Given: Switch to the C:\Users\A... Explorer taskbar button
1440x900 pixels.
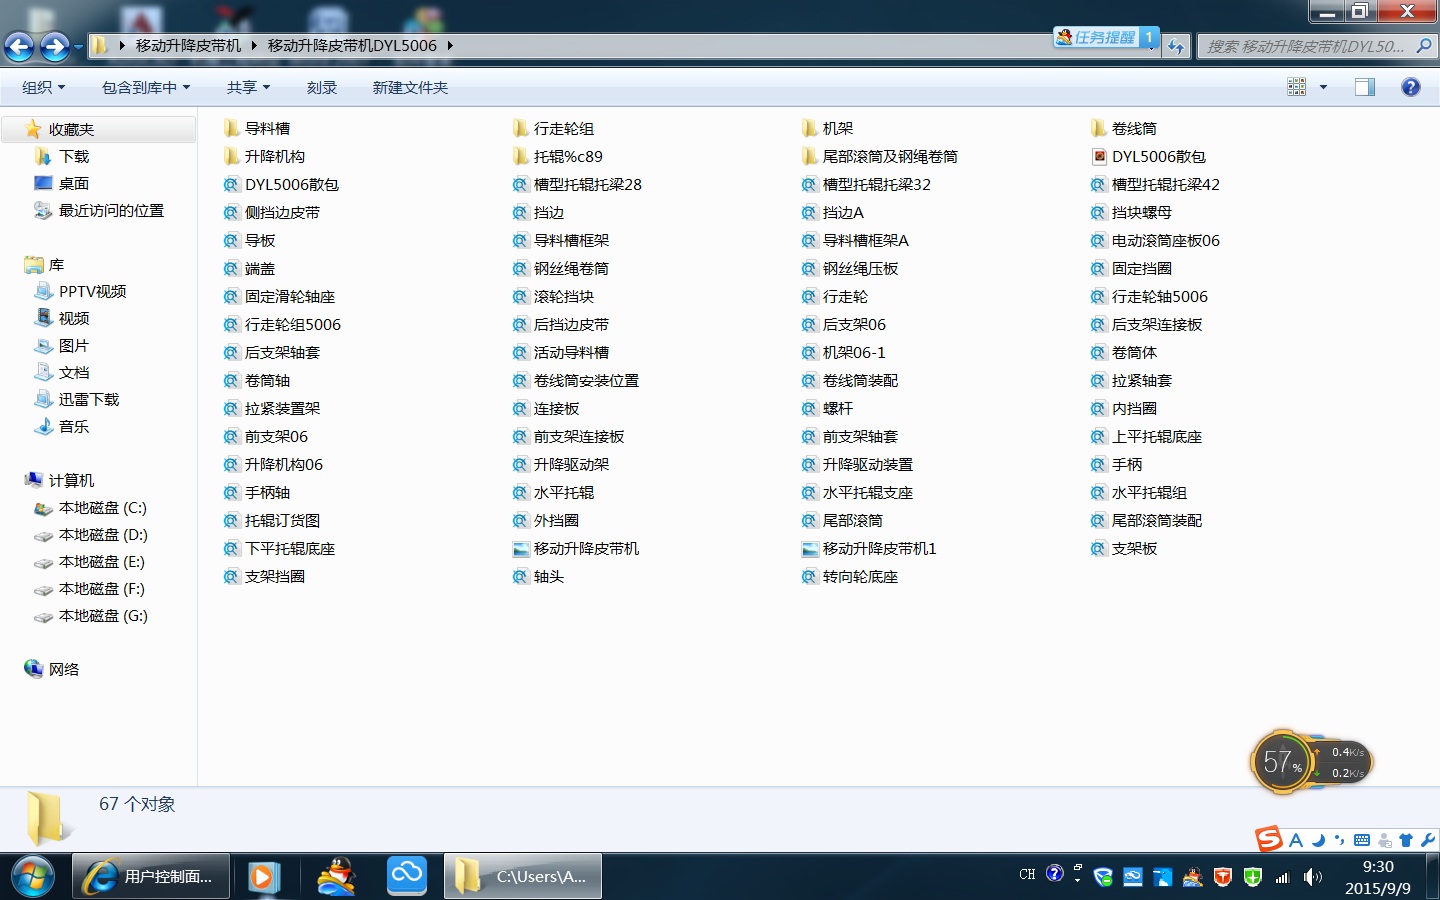Looking at the screenshot, I should (523, 877).
